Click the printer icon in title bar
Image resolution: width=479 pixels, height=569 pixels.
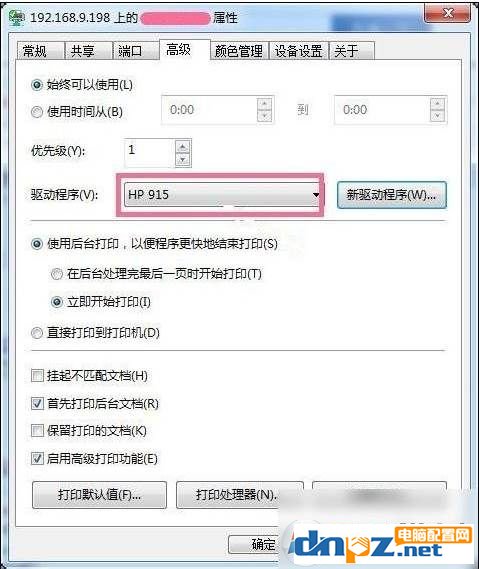pos(17,18)
